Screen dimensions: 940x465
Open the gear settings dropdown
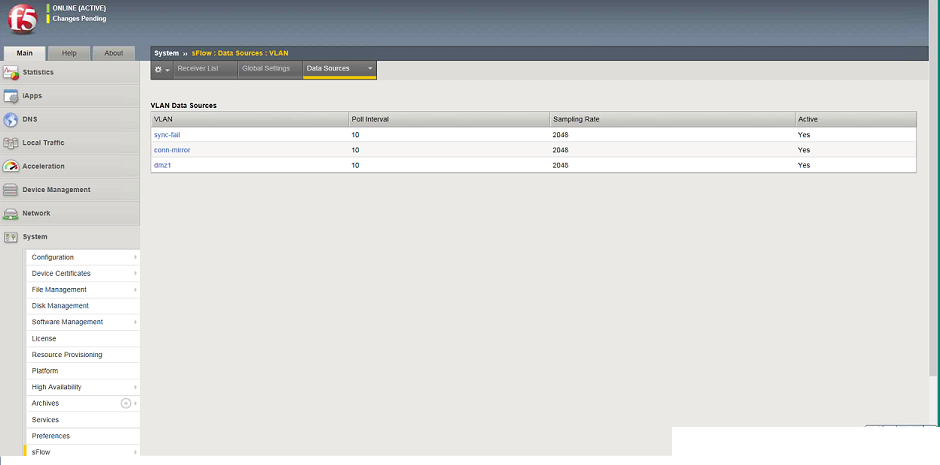(x=162, y=70)
